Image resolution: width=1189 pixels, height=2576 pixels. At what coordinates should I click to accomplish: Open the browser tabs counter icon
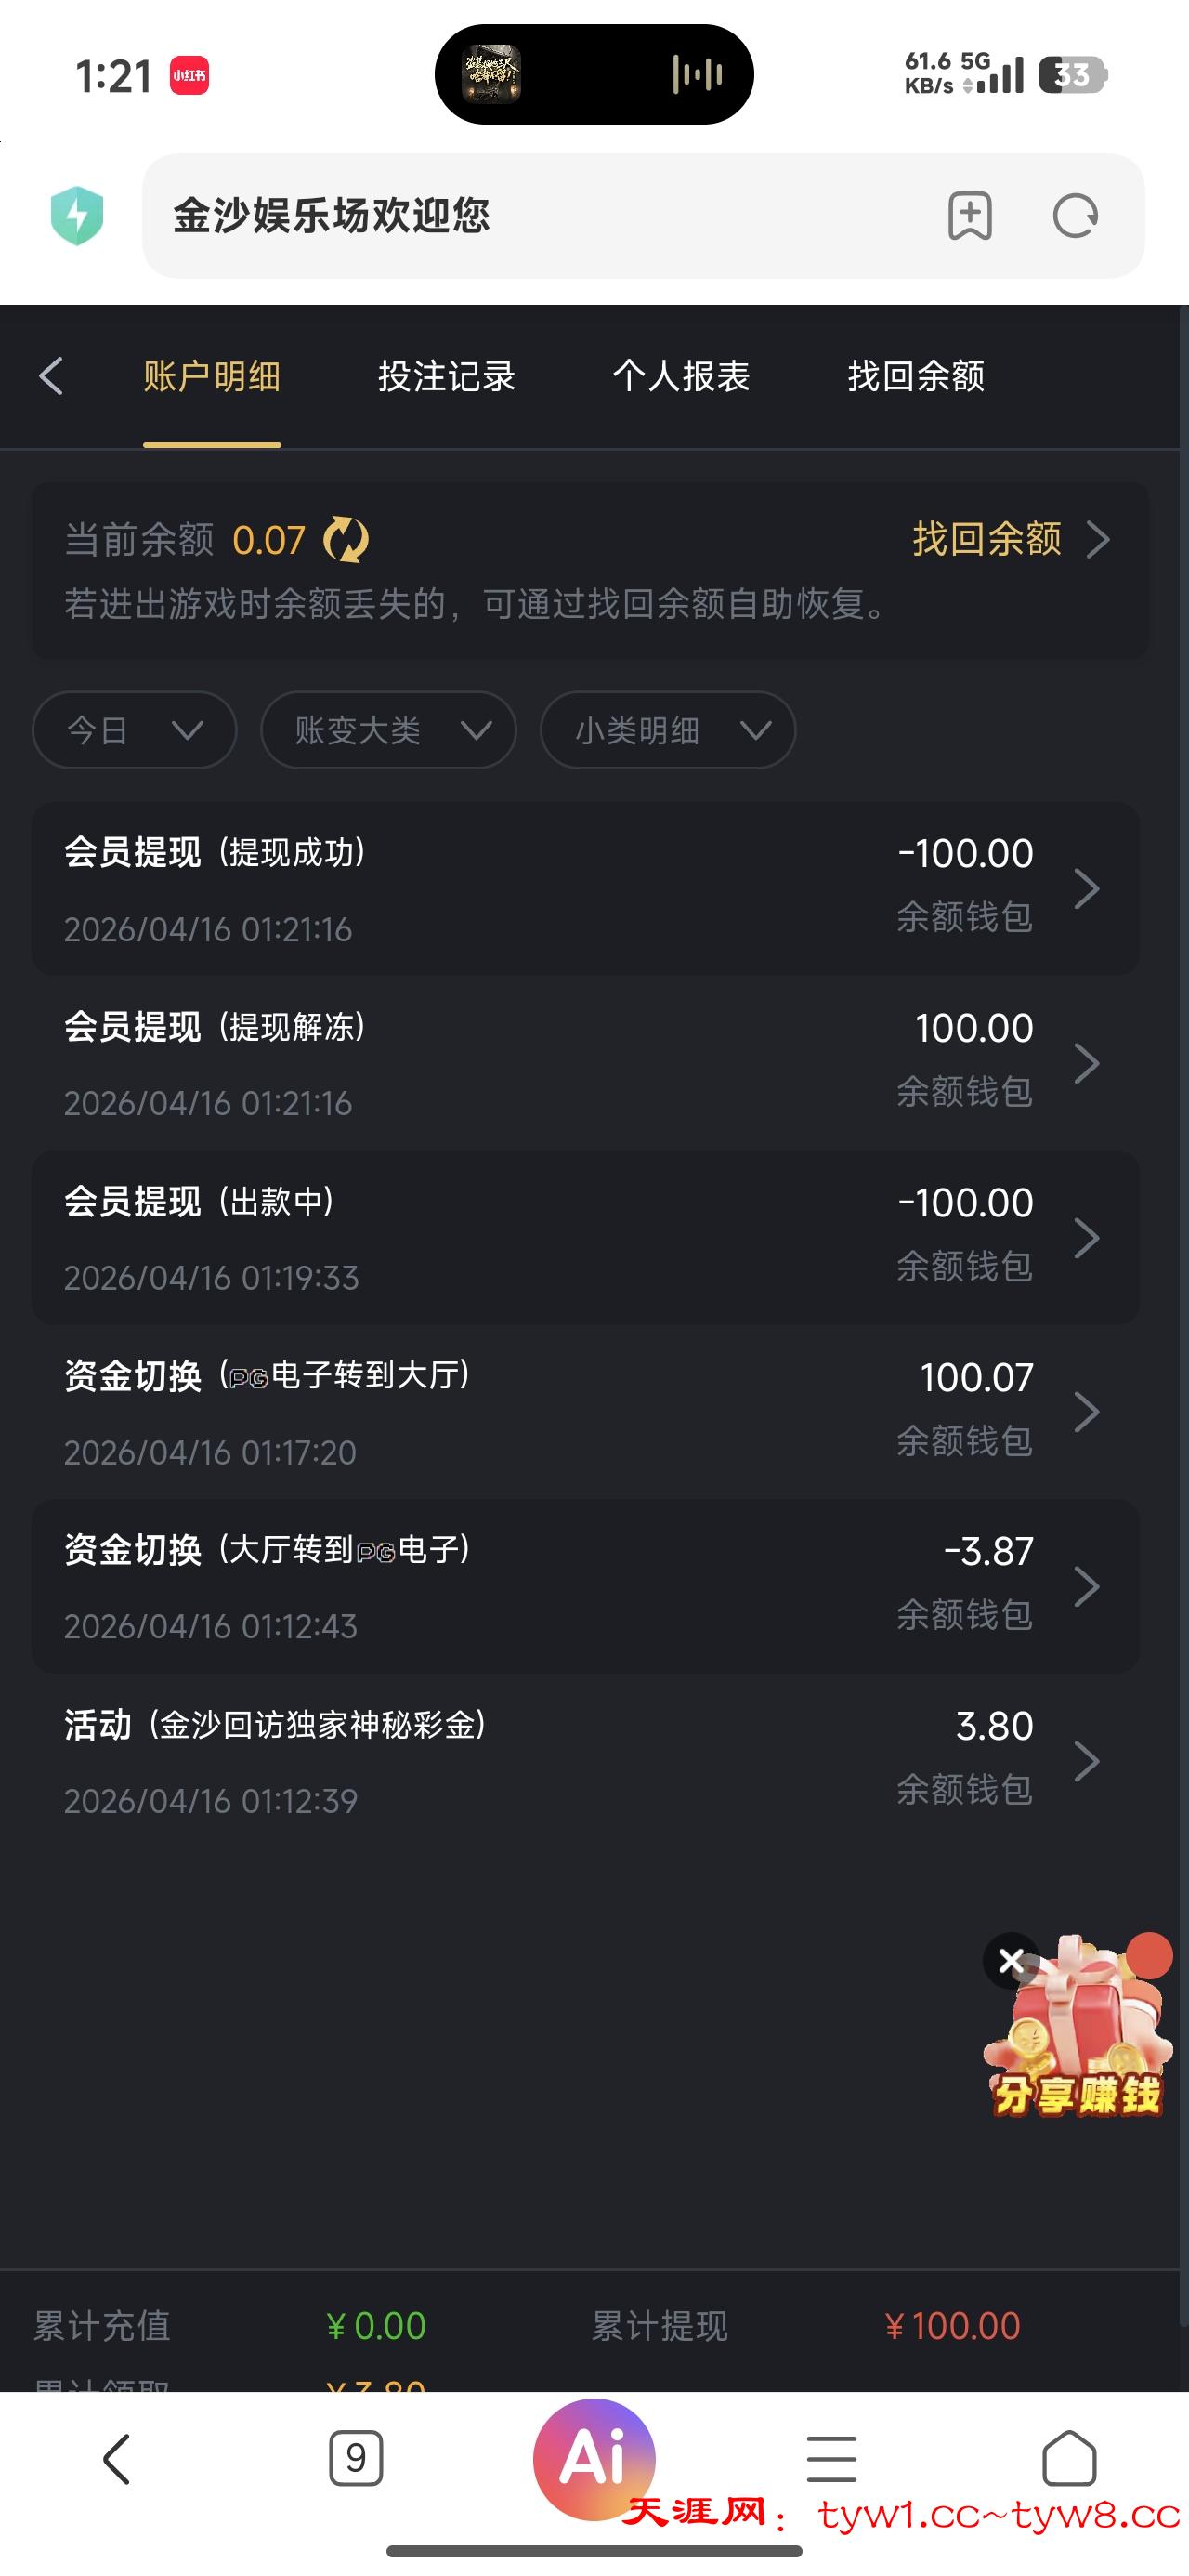coord(356,2457)
